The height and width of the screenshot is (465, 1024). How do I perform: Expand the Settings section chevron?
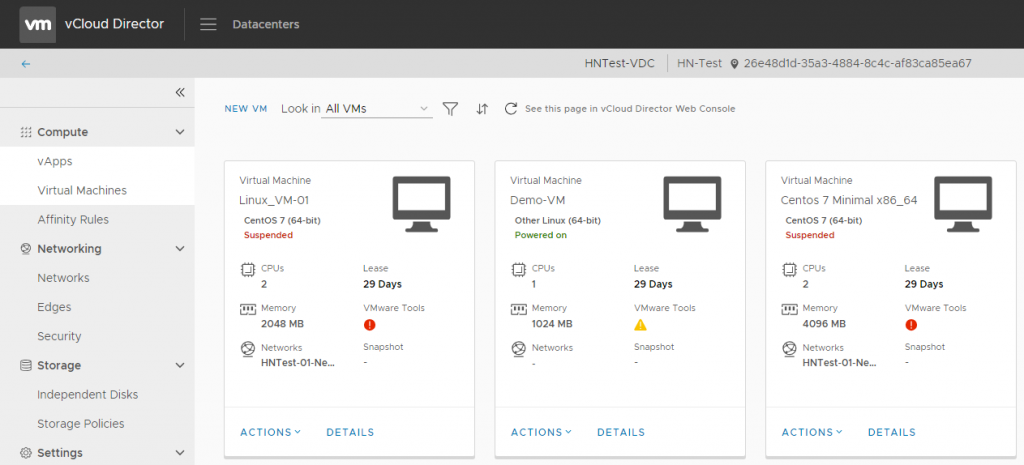pyautogui.click(x=180, y=453)
